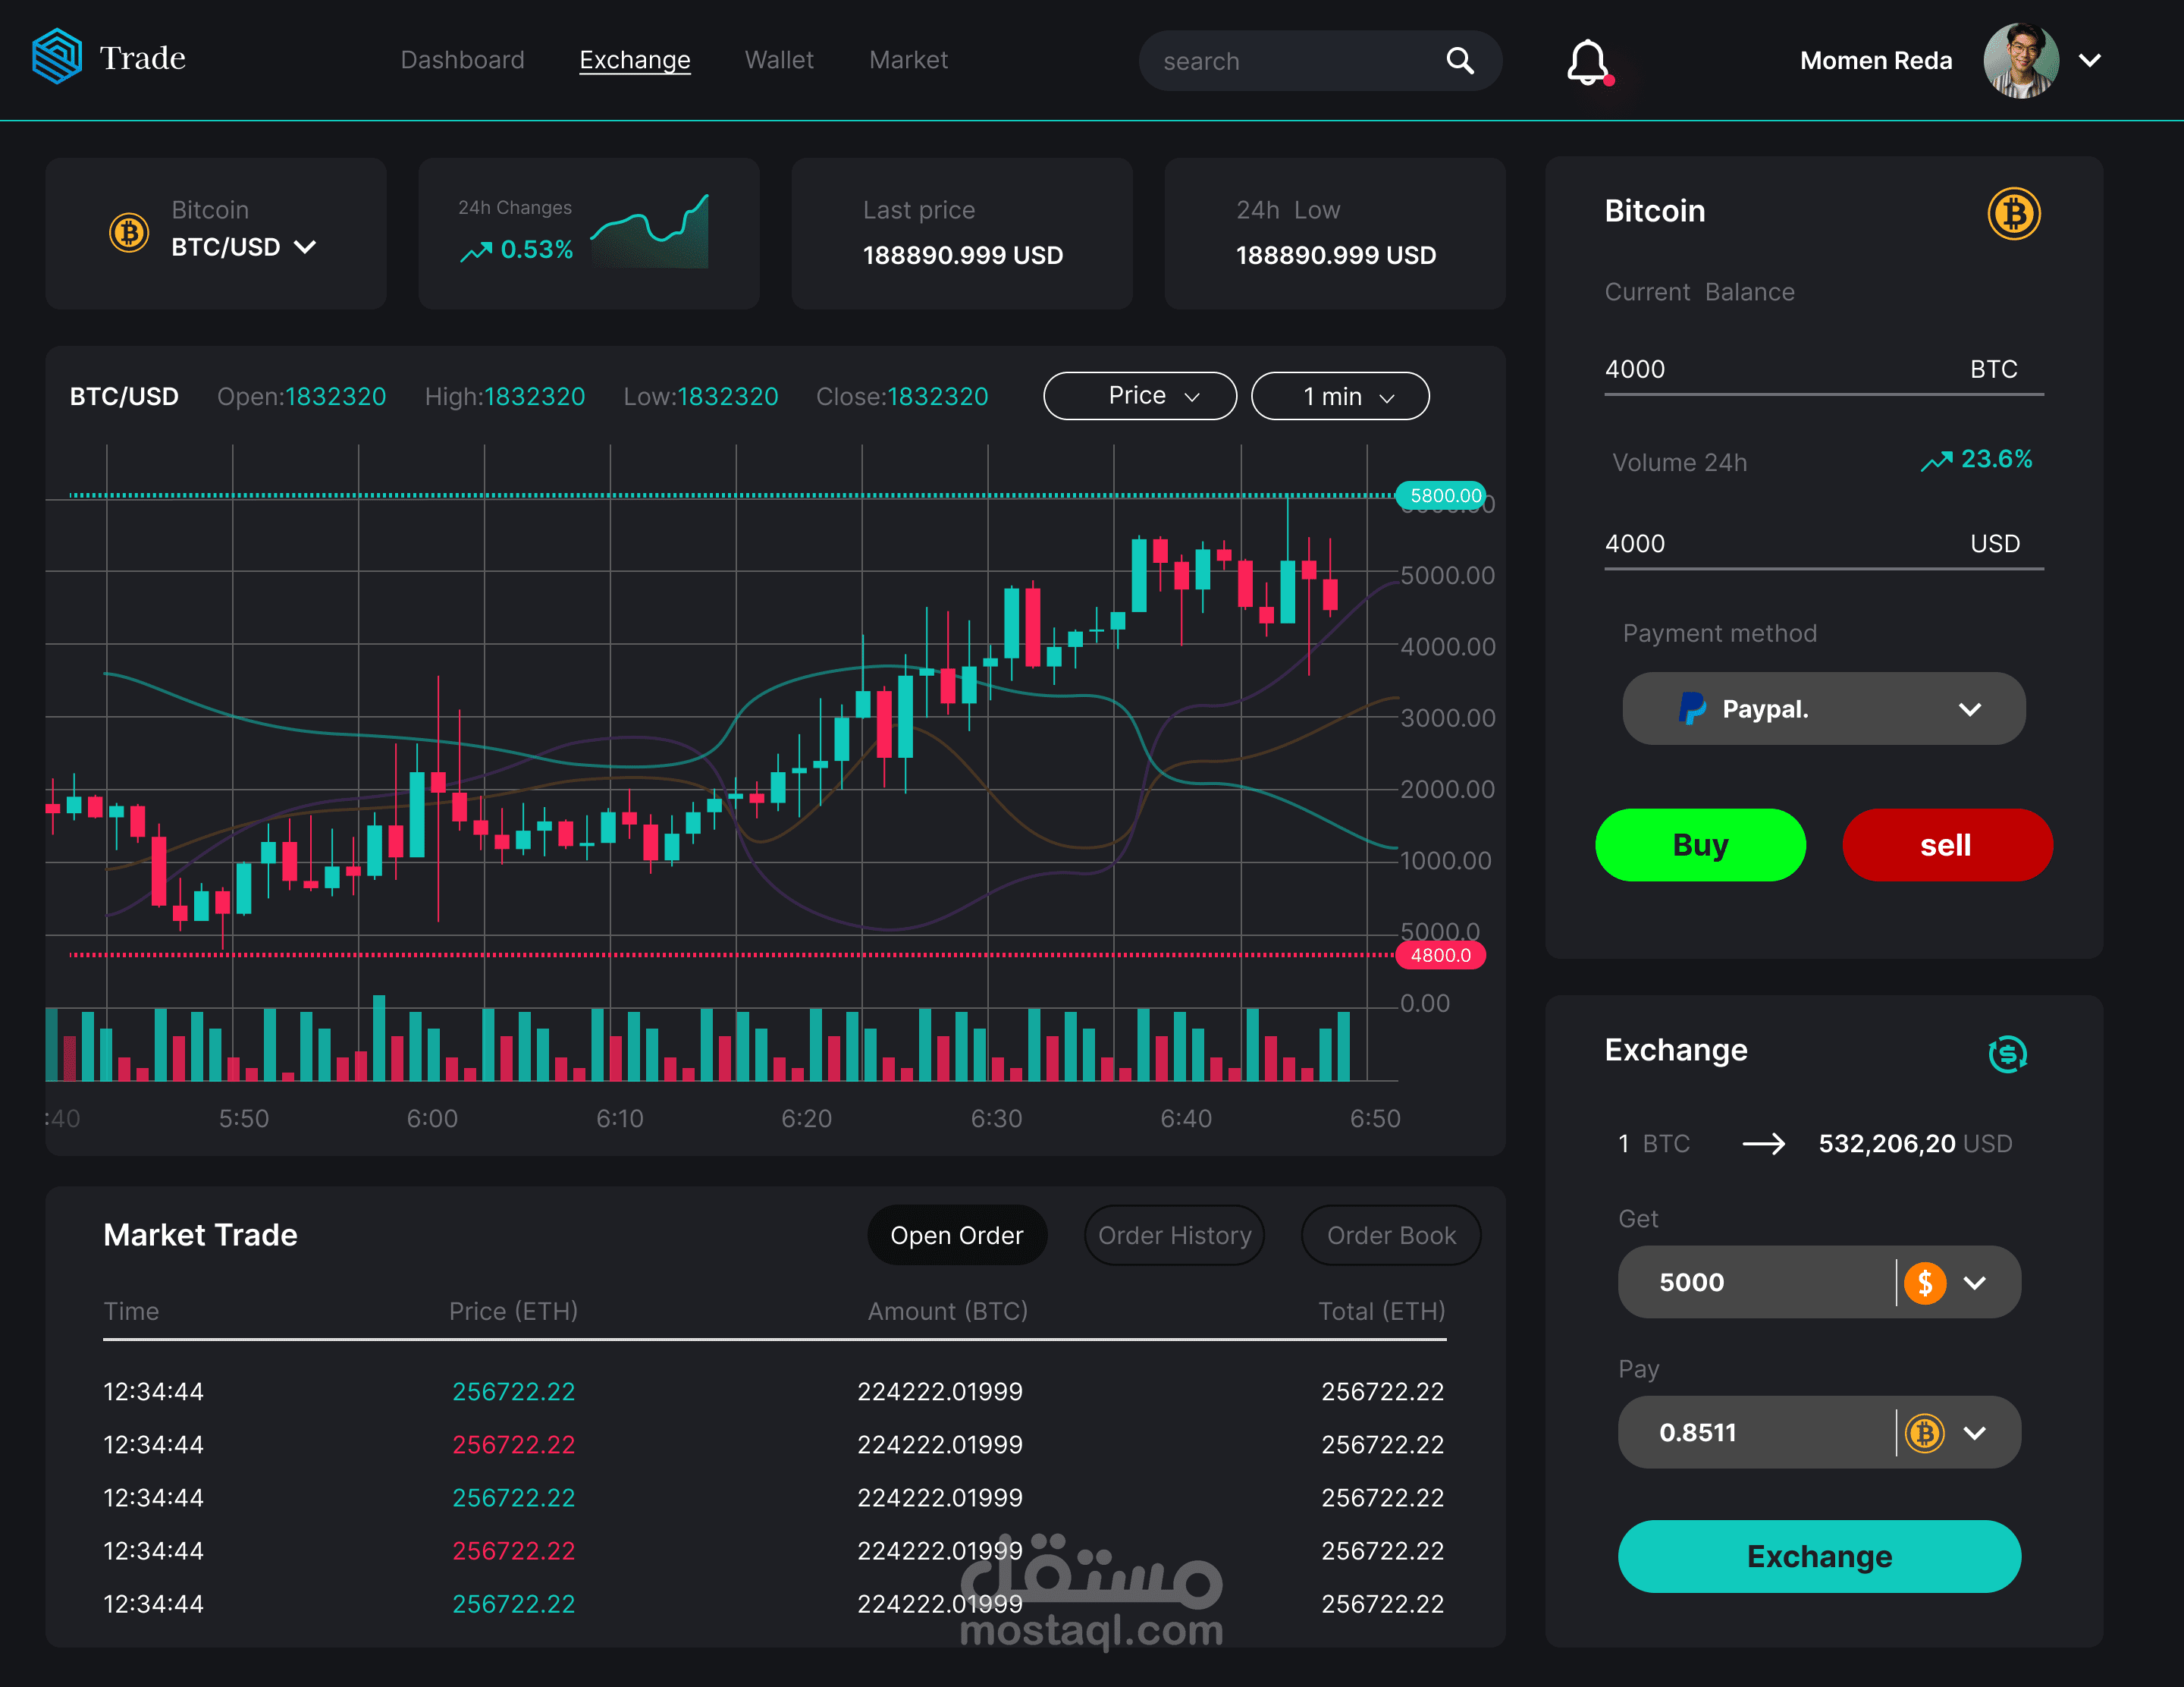2184x1687 pixels.
Task: Open the 1 min interval dropdown
Action: coord(1339,397)
